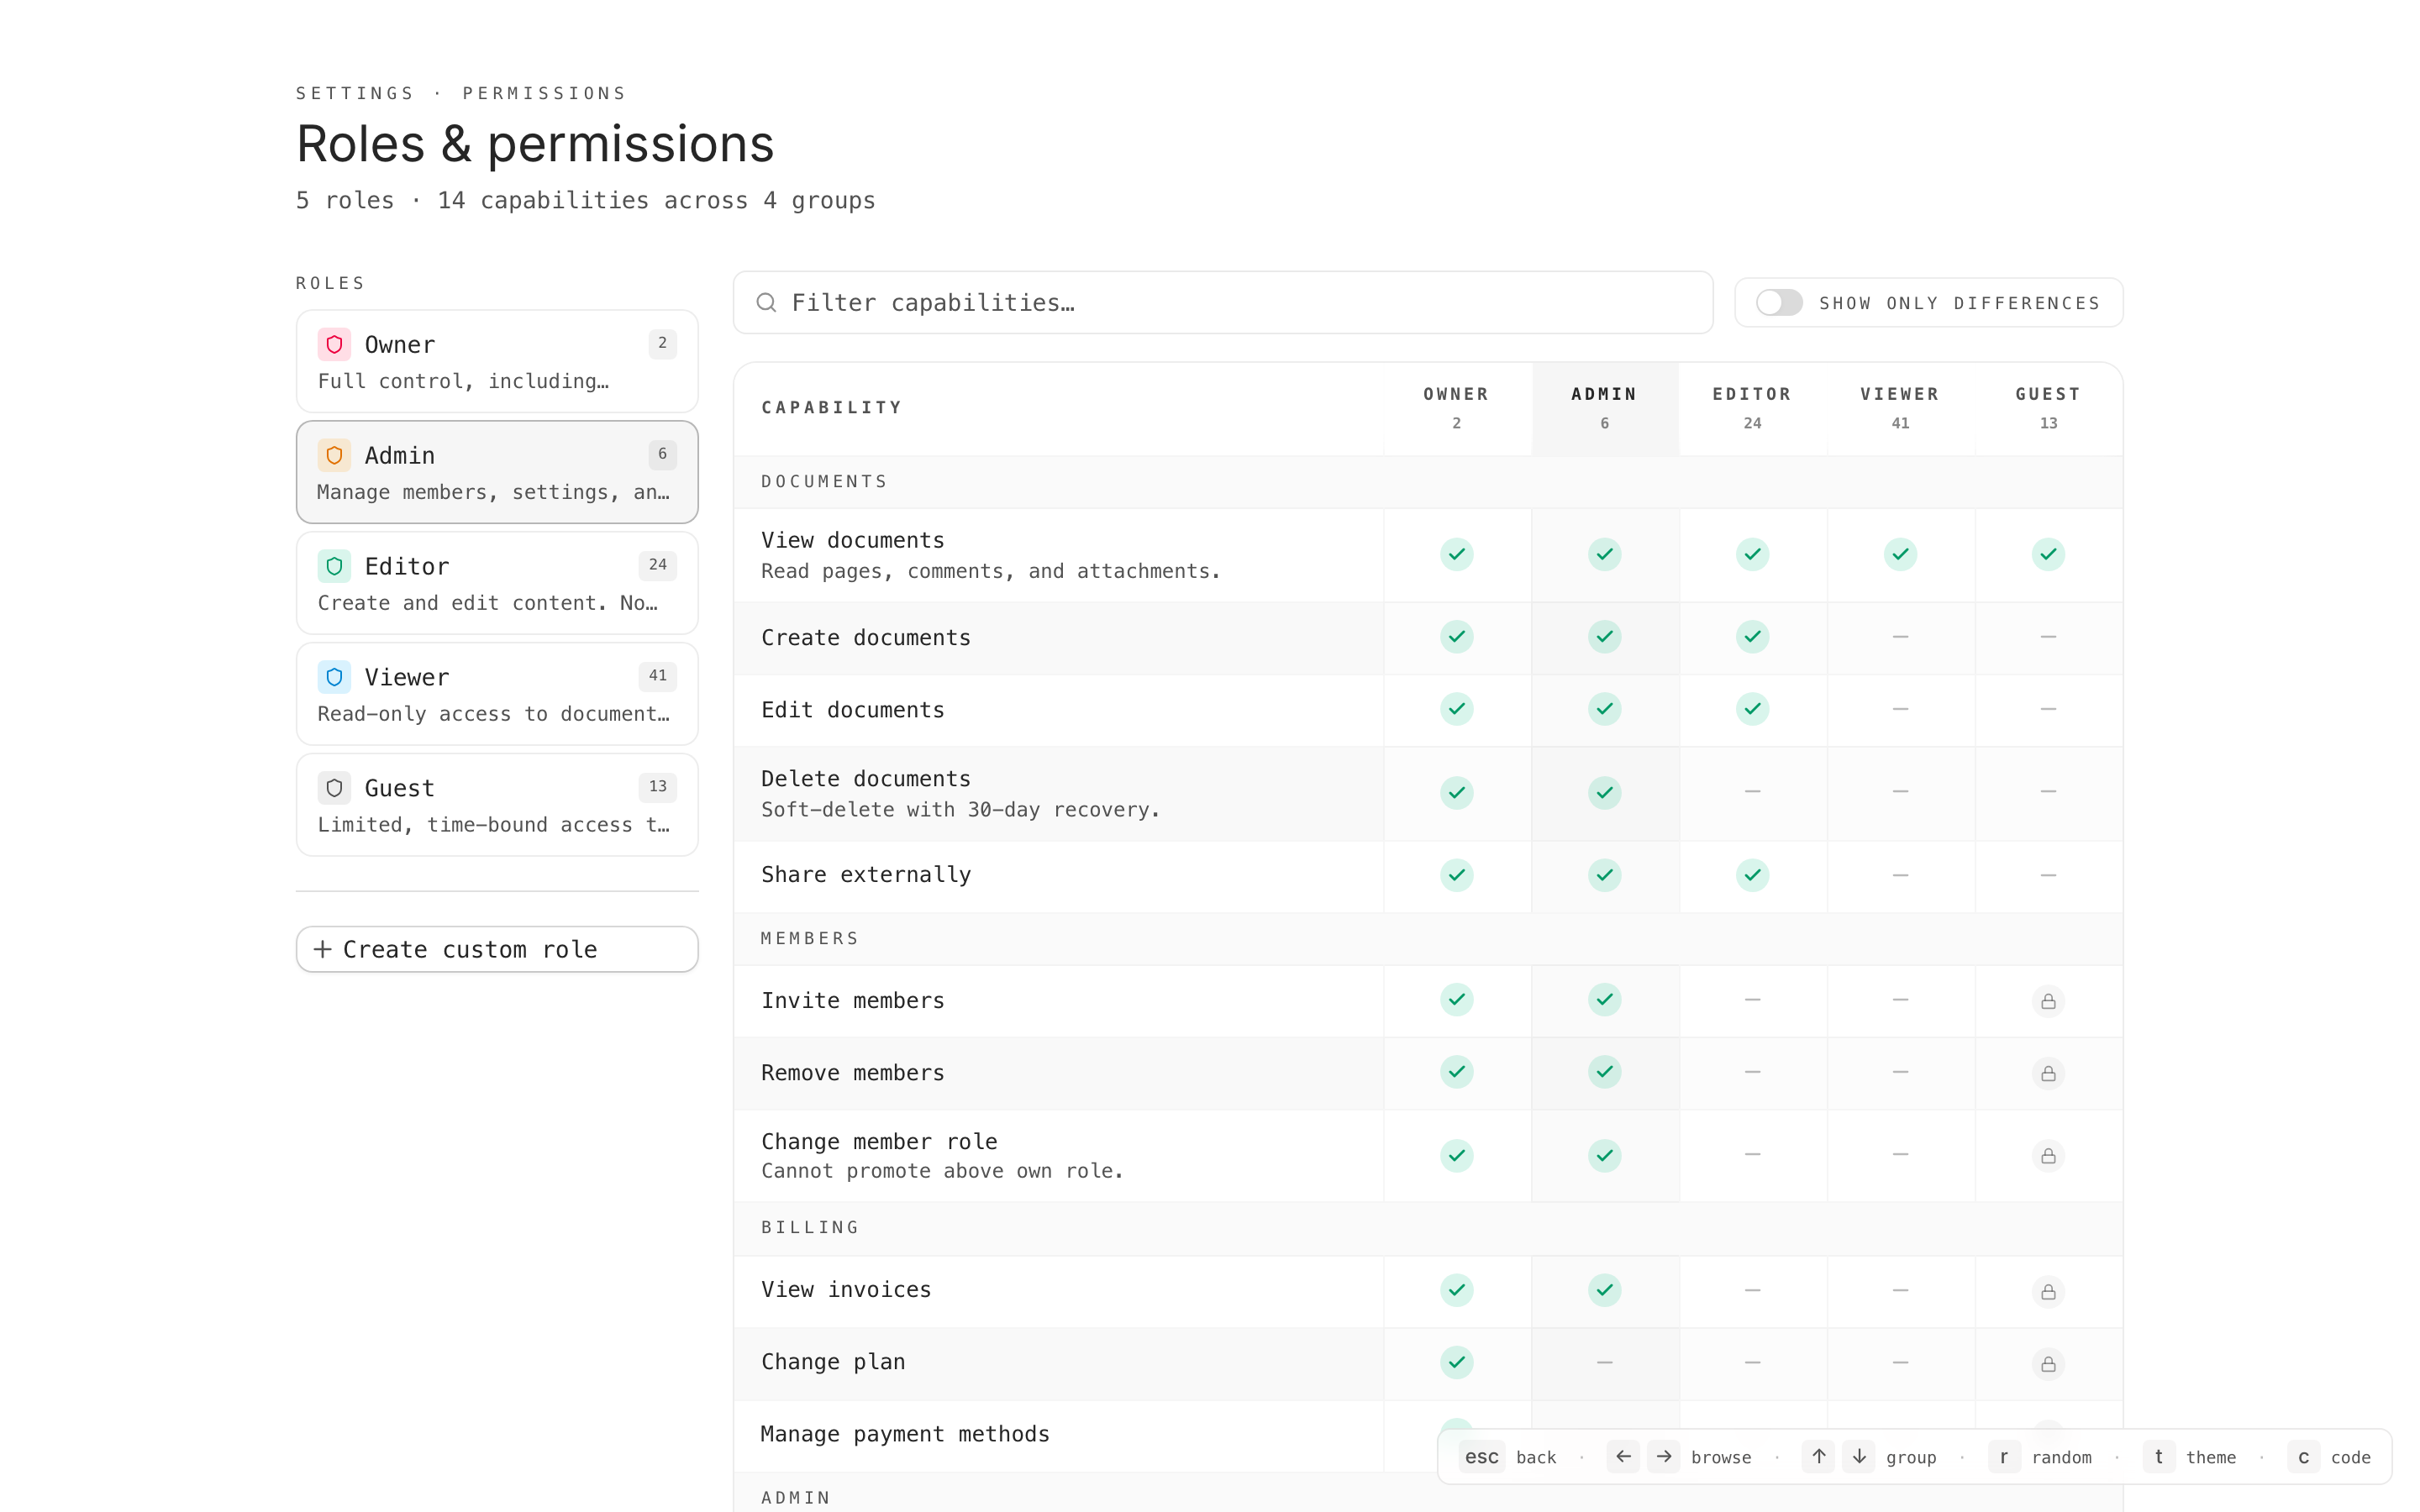Viewport: 2420px width, 1512px height.
Task: Select the Guest column header
Action: 2047,407
